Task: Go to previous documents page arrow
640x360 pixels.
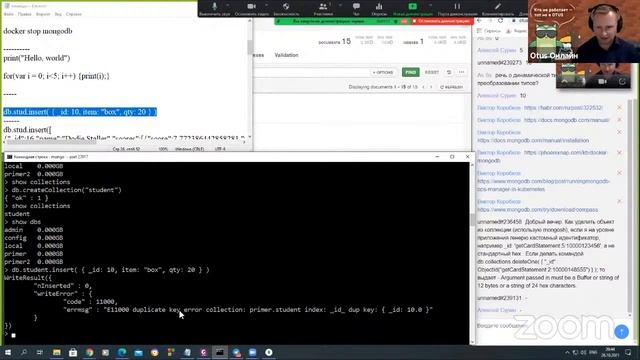Action: 423,87
